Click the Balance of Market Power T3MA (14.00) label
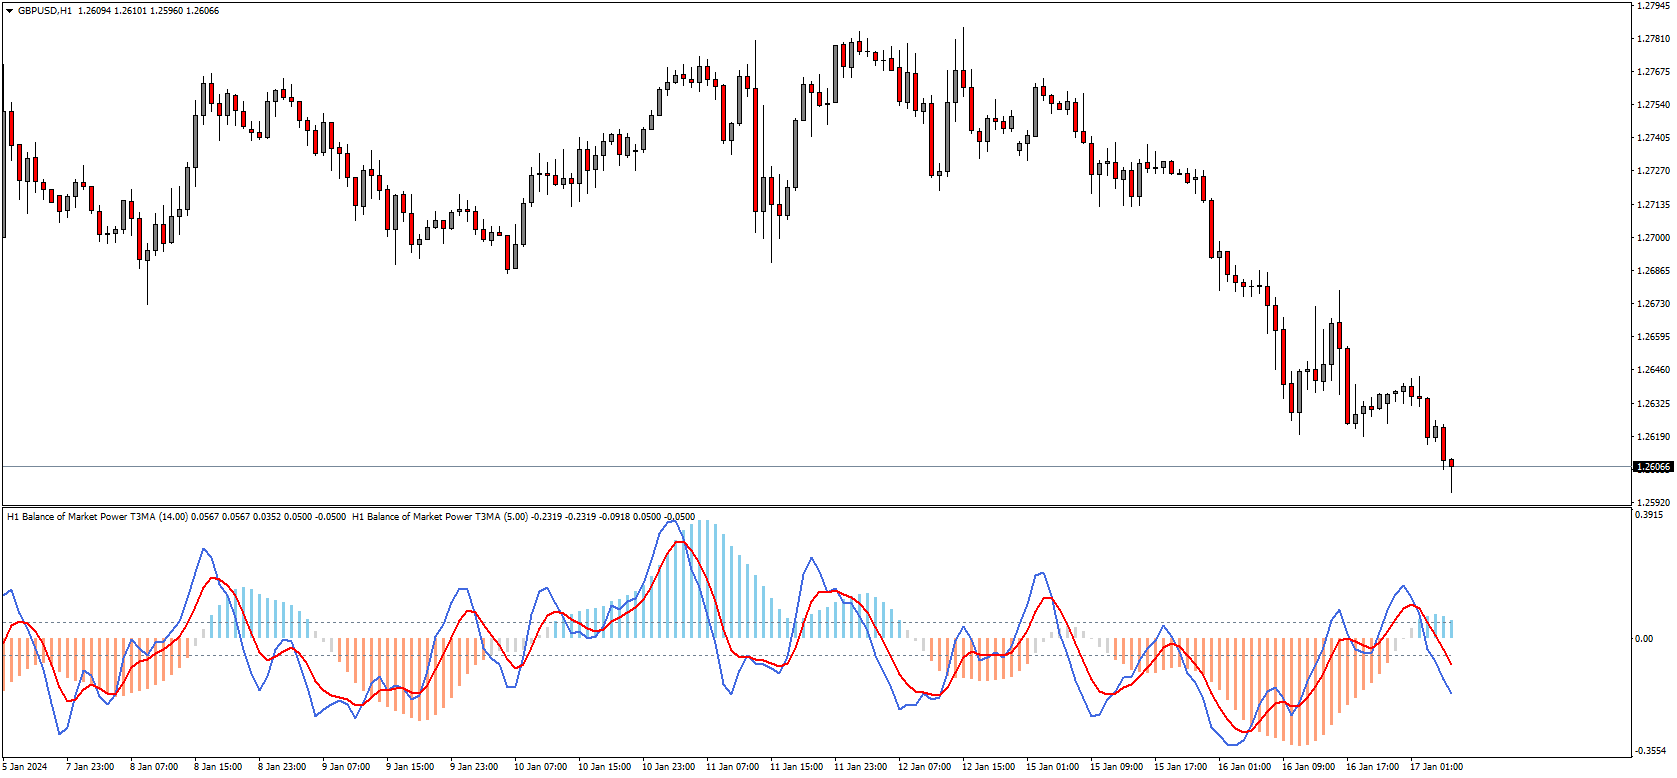Image resolution: width=1677 pixels, height=778 pixels. 97,517
